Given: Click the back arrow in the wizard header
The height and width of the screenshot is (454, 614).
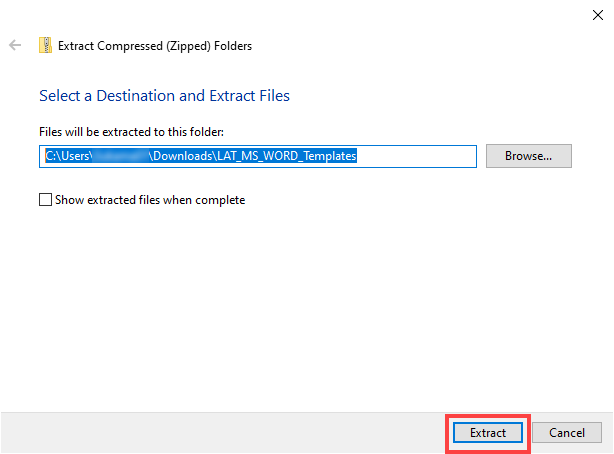Looking at the screenshot, I should [15, 45].
